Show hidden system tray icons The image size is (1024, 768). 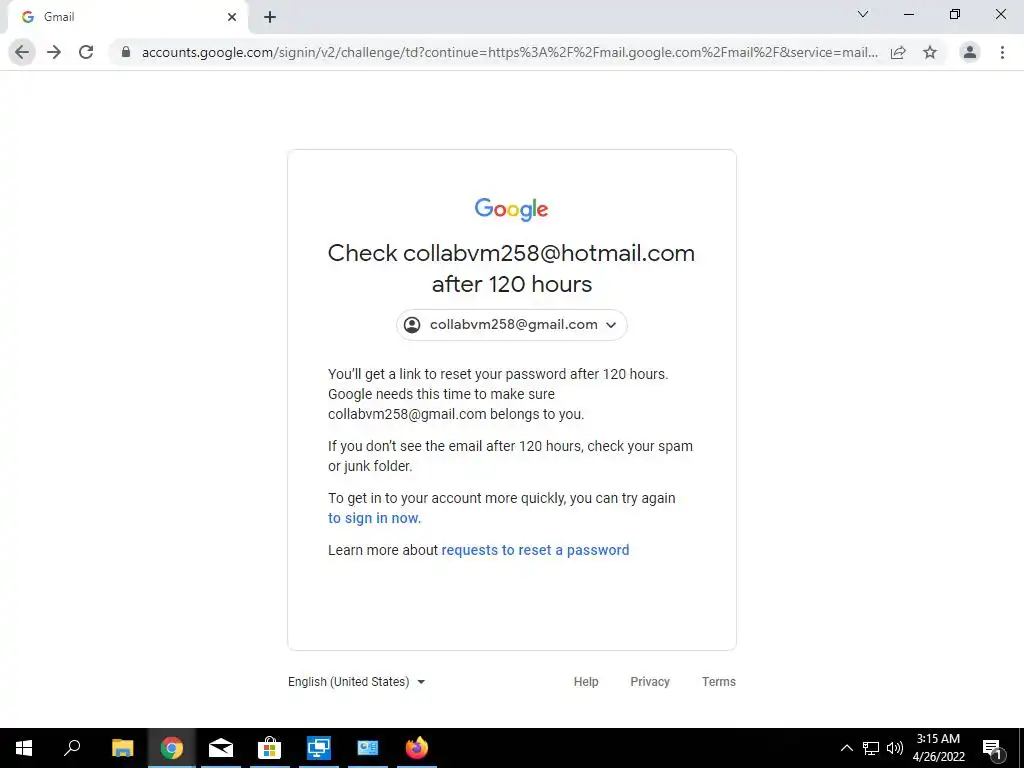pyautogui.click(x=846, y=748)
